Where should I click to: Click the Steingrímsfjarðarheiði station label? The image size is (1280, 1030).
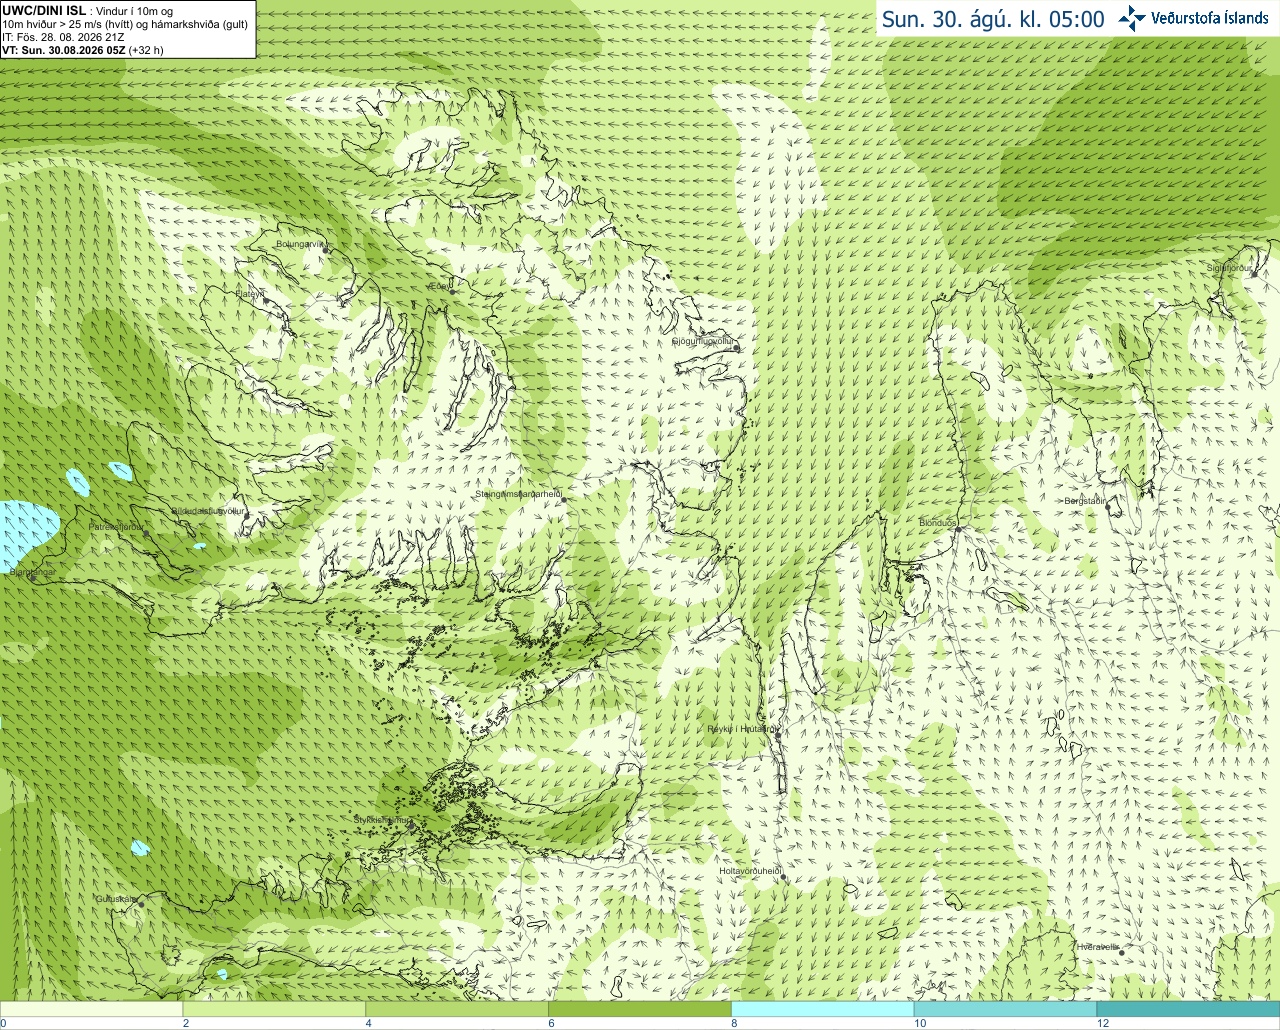coord(518,494)
